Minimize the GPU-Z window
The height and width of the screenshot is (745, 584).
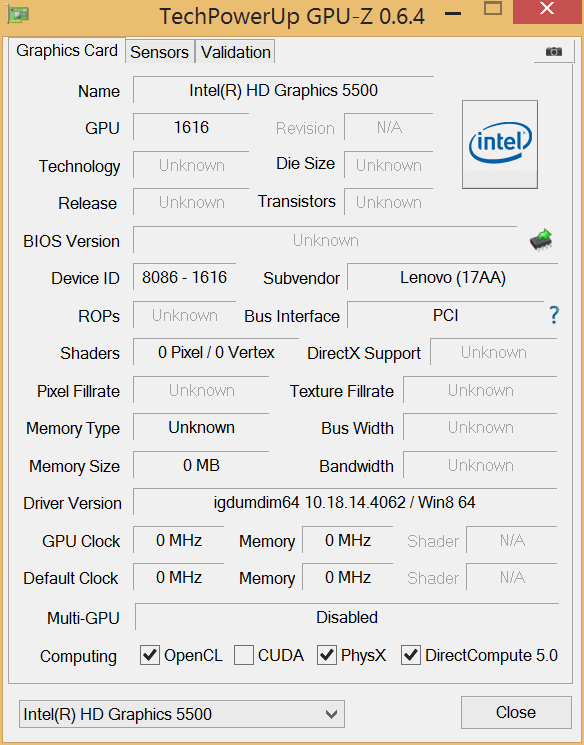[453, 13]
